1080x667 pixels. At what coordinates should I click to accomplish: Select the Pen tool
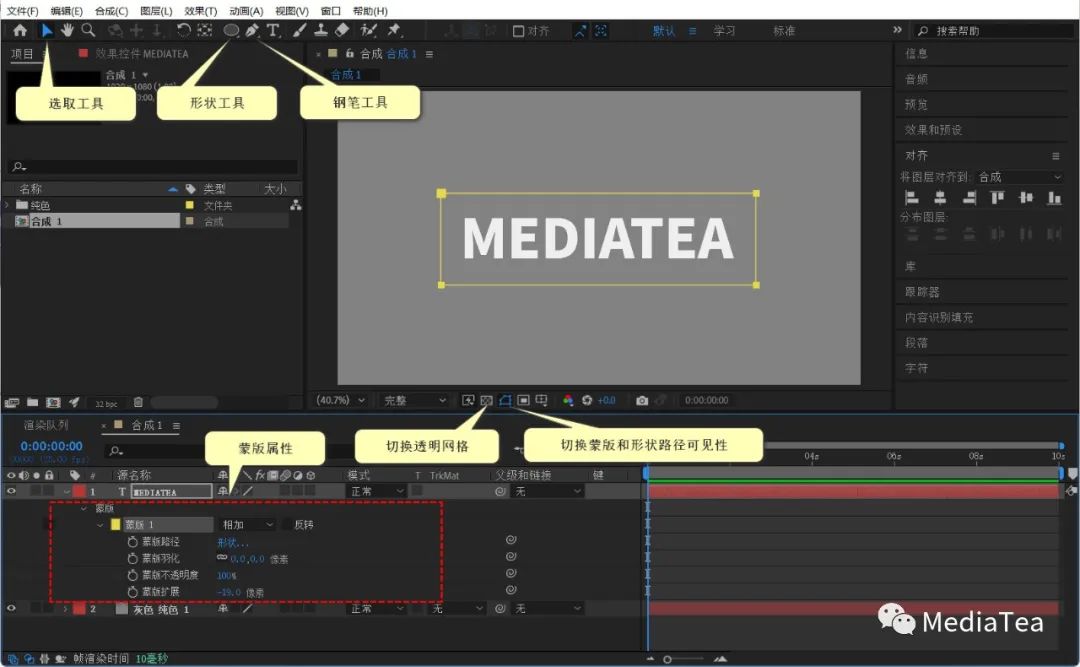coord(252,30)
